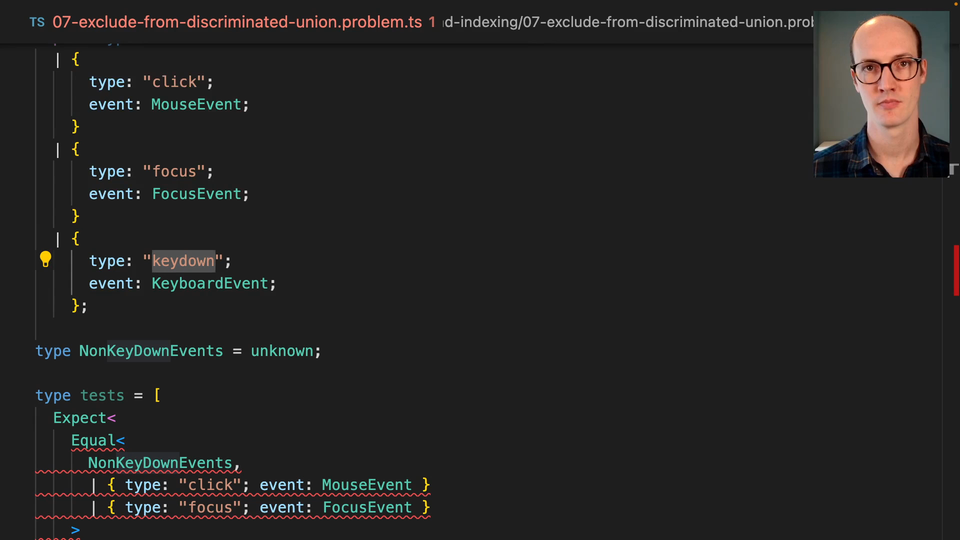Screen dimensions: 960x540
Task: Click the KeyboardEvent type reference
Action: coord(211,284)
